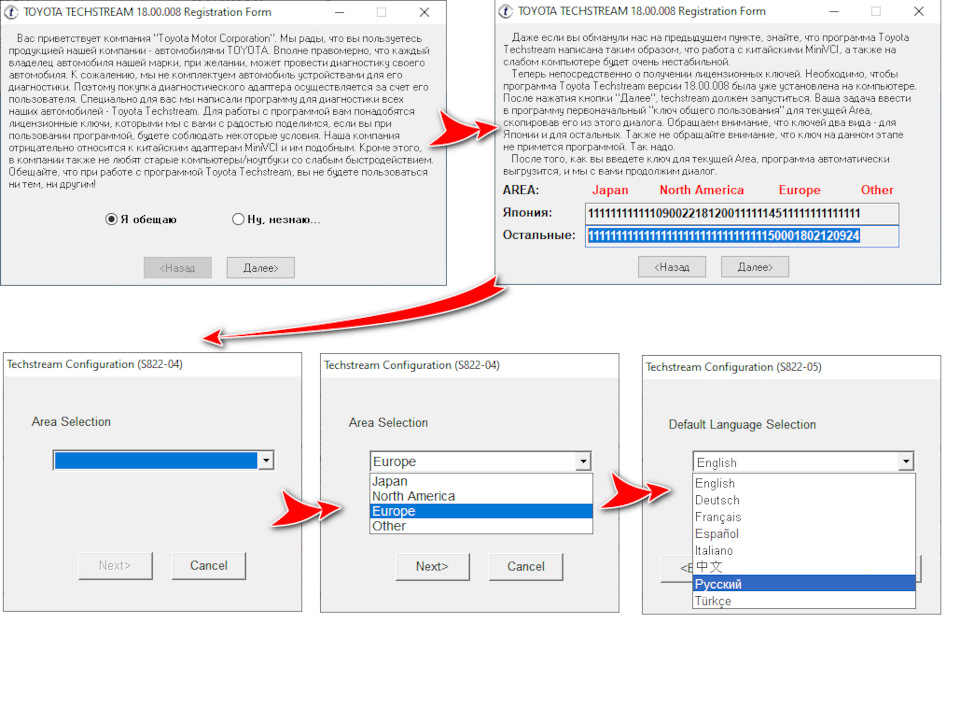Image resolution: width=960 pixels, height=709 pixels.
Task: Click the red "North America" label in the AREA row
Action: pos(702,190)
